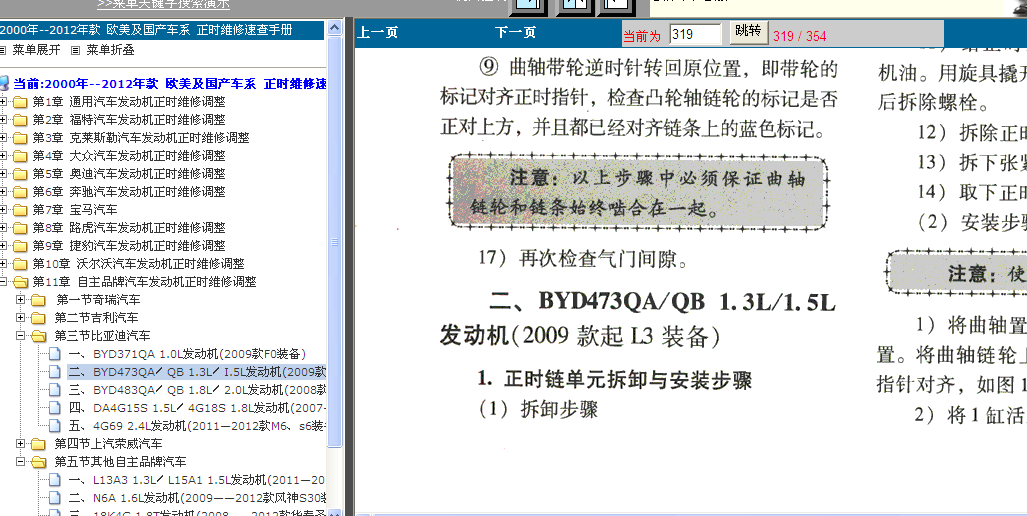Click the folder icon of 第1章 通用汽车
Image resolution: width=1027 pixels, height=516 pixels.
[20, 102]
